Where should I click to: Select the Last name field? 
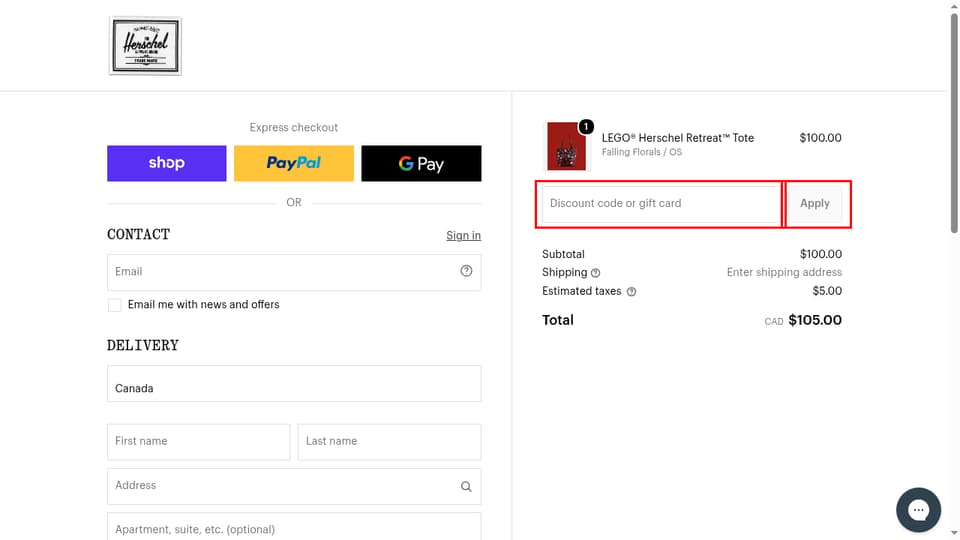[x=389, y=441]
